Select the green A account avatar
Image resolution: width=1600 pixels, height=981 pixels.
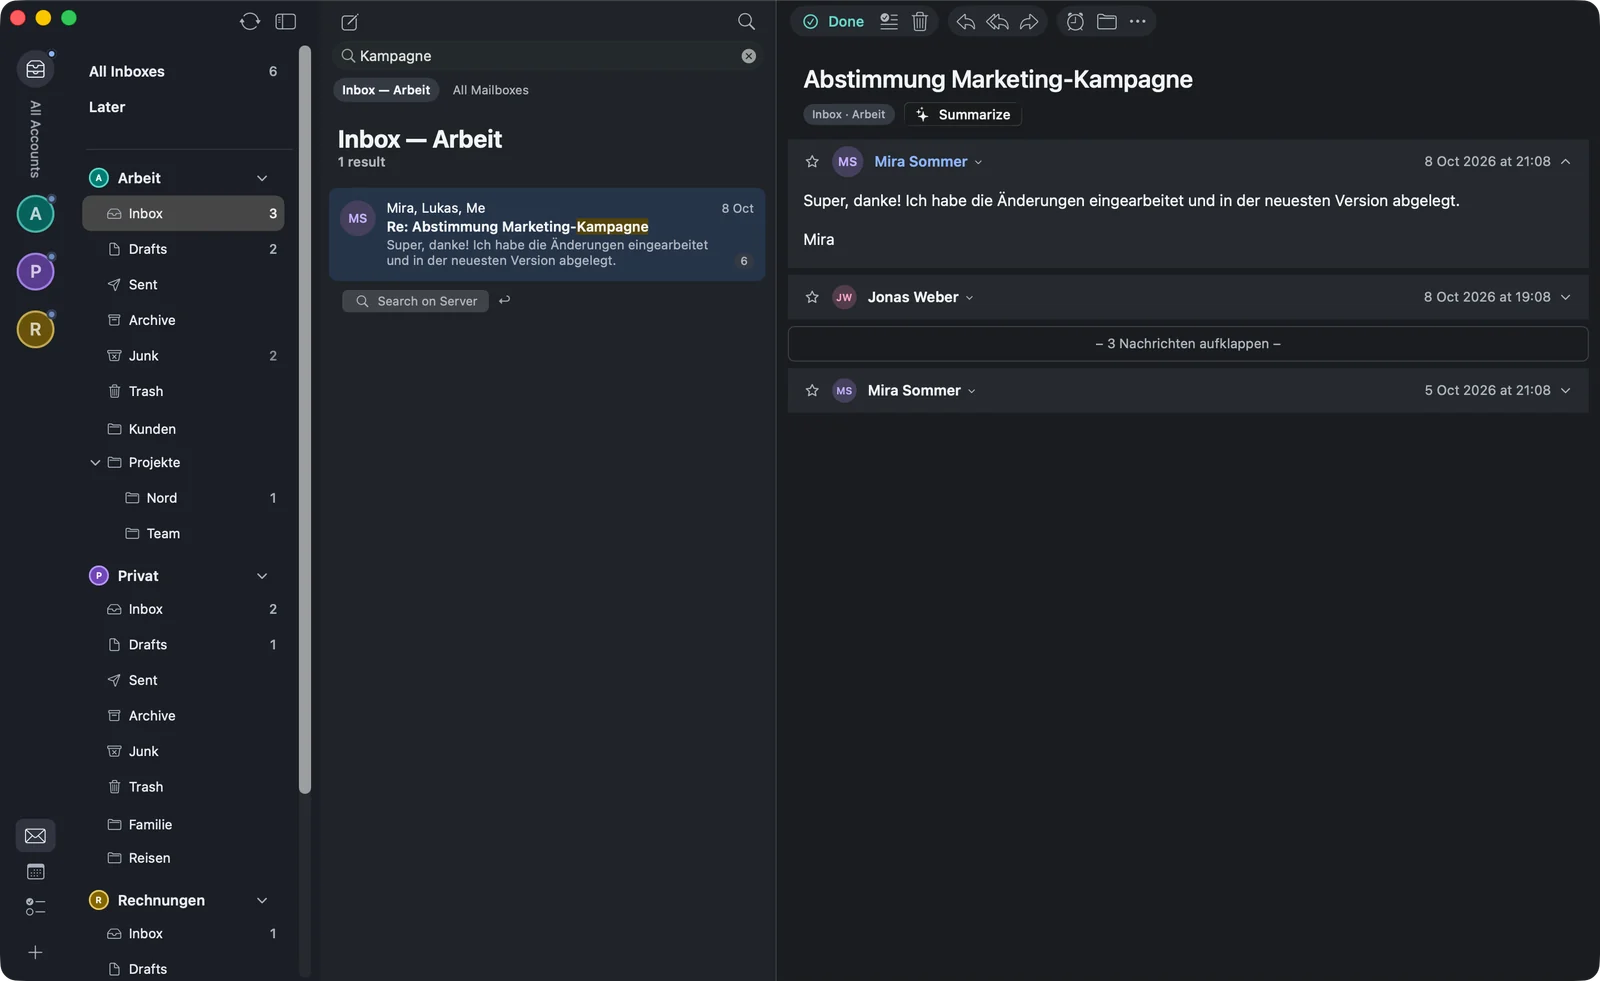pos(35,213)
